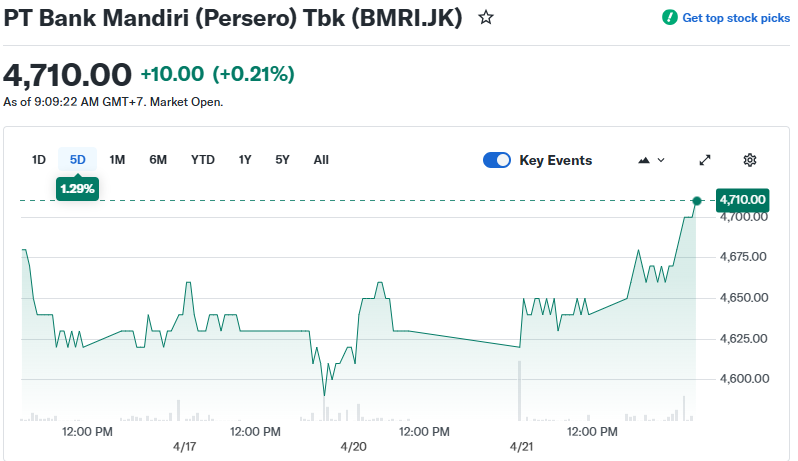
Task: Star BMRI.JK to add to watchlist
Action: click(486, 18)
